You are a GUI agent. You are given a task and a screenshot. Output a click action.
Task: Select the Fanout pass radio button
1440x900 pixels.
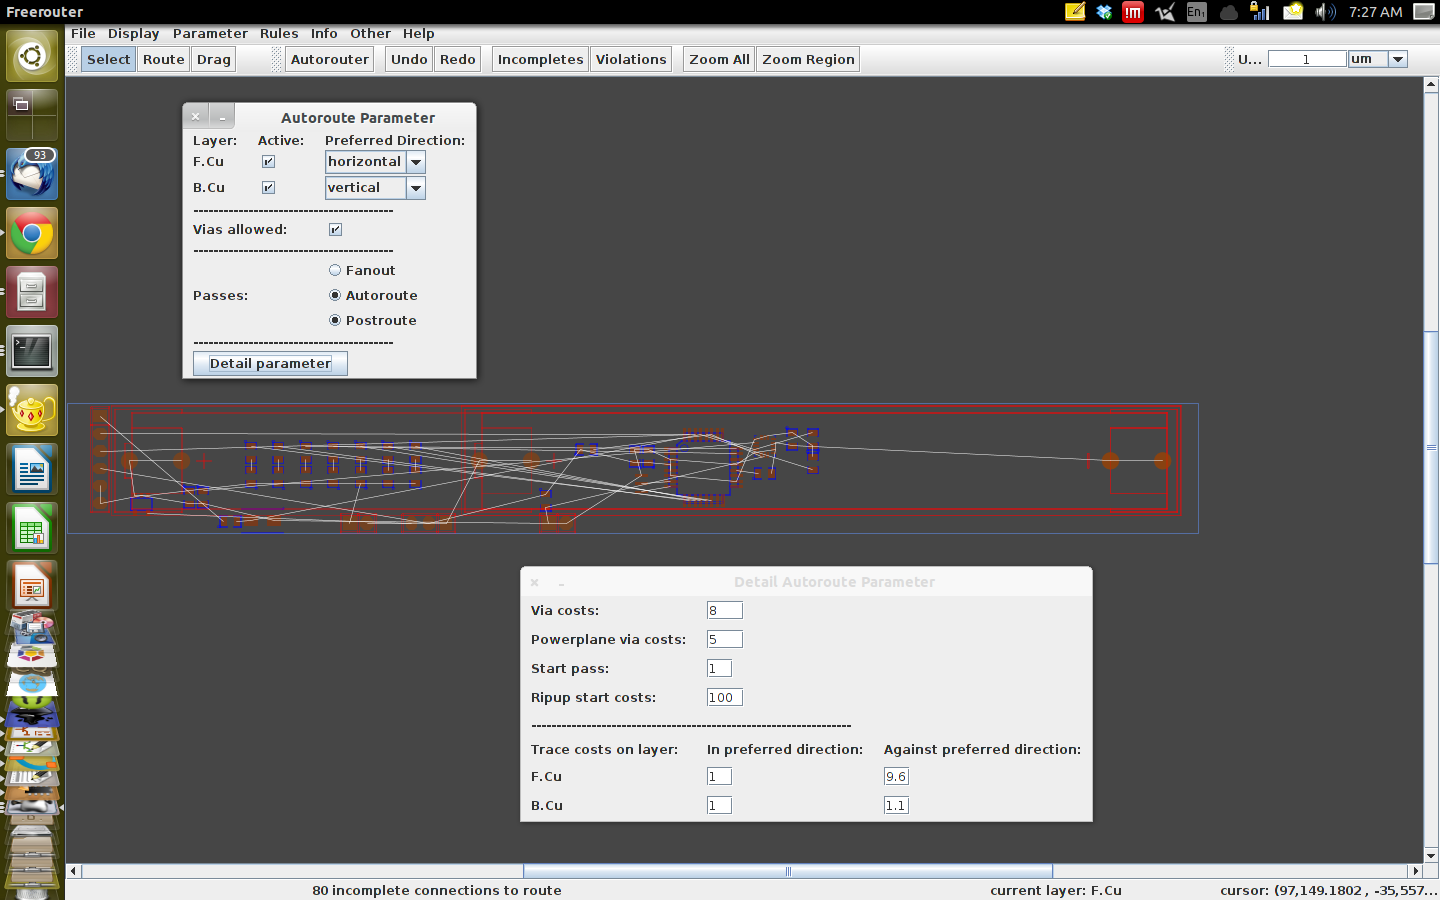point(335,271)
